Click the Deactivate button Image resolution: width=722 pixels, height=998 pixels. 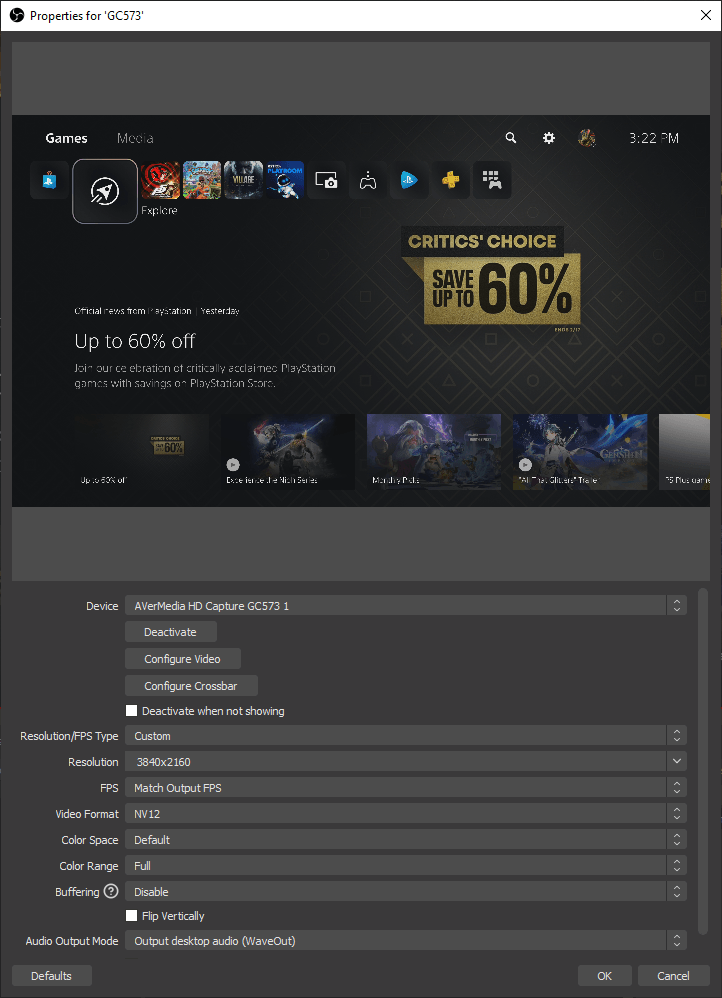171,632
